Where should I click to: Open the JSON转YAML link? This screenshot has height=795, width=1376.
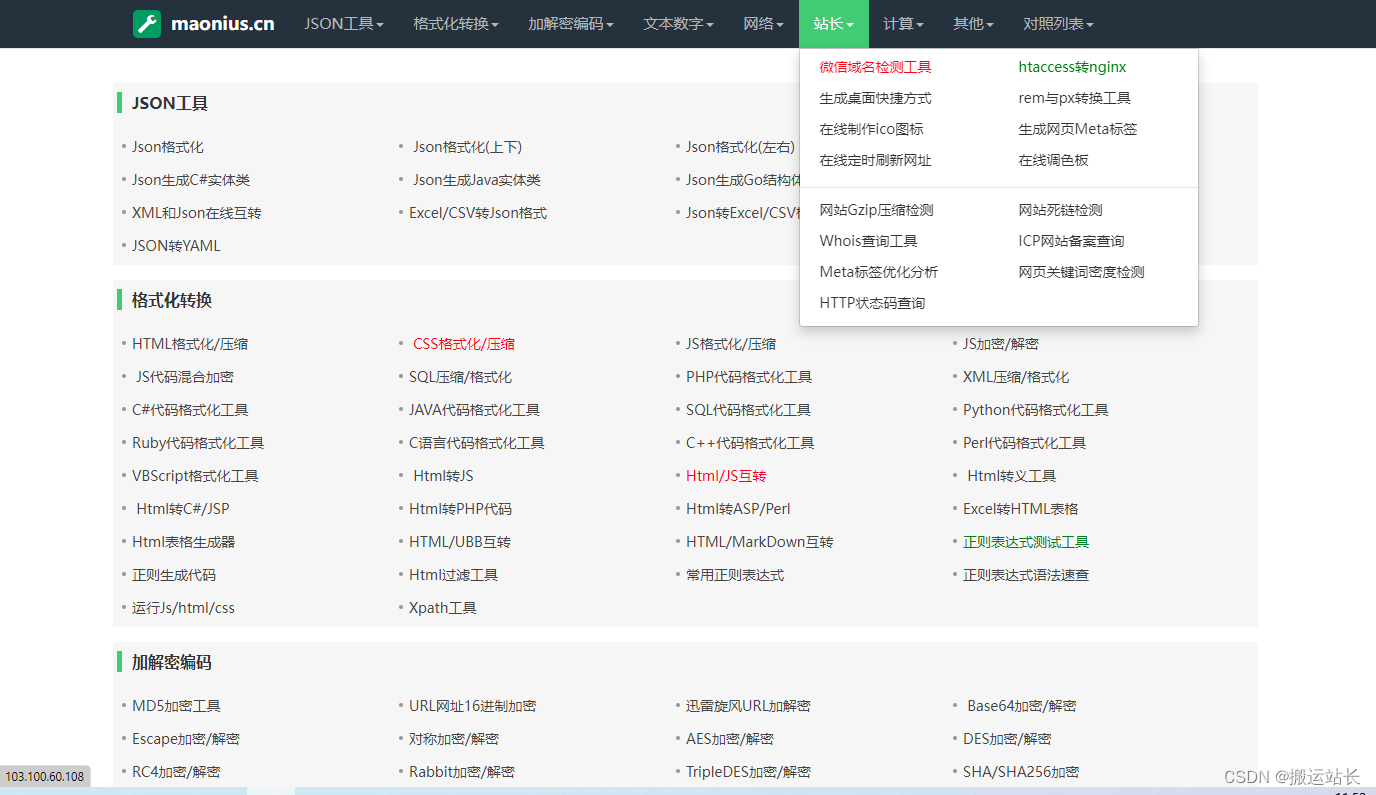pos(176,246)
